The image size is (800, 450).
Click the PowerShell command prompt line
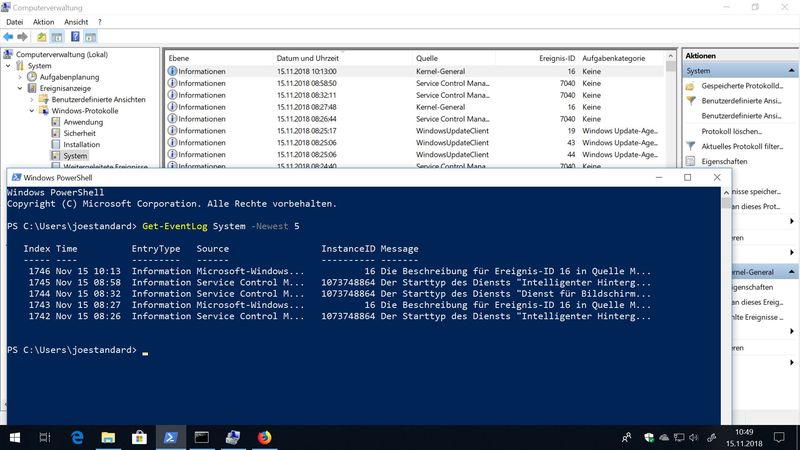78,350
